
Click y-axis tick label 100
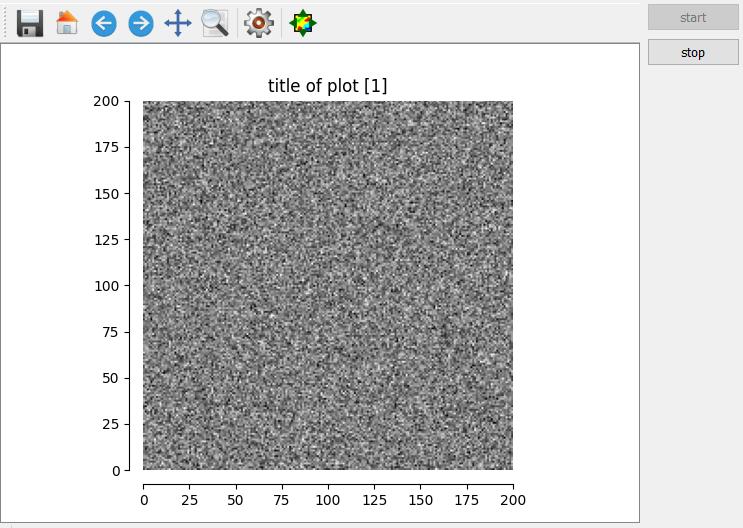click(x=106, y=286)
